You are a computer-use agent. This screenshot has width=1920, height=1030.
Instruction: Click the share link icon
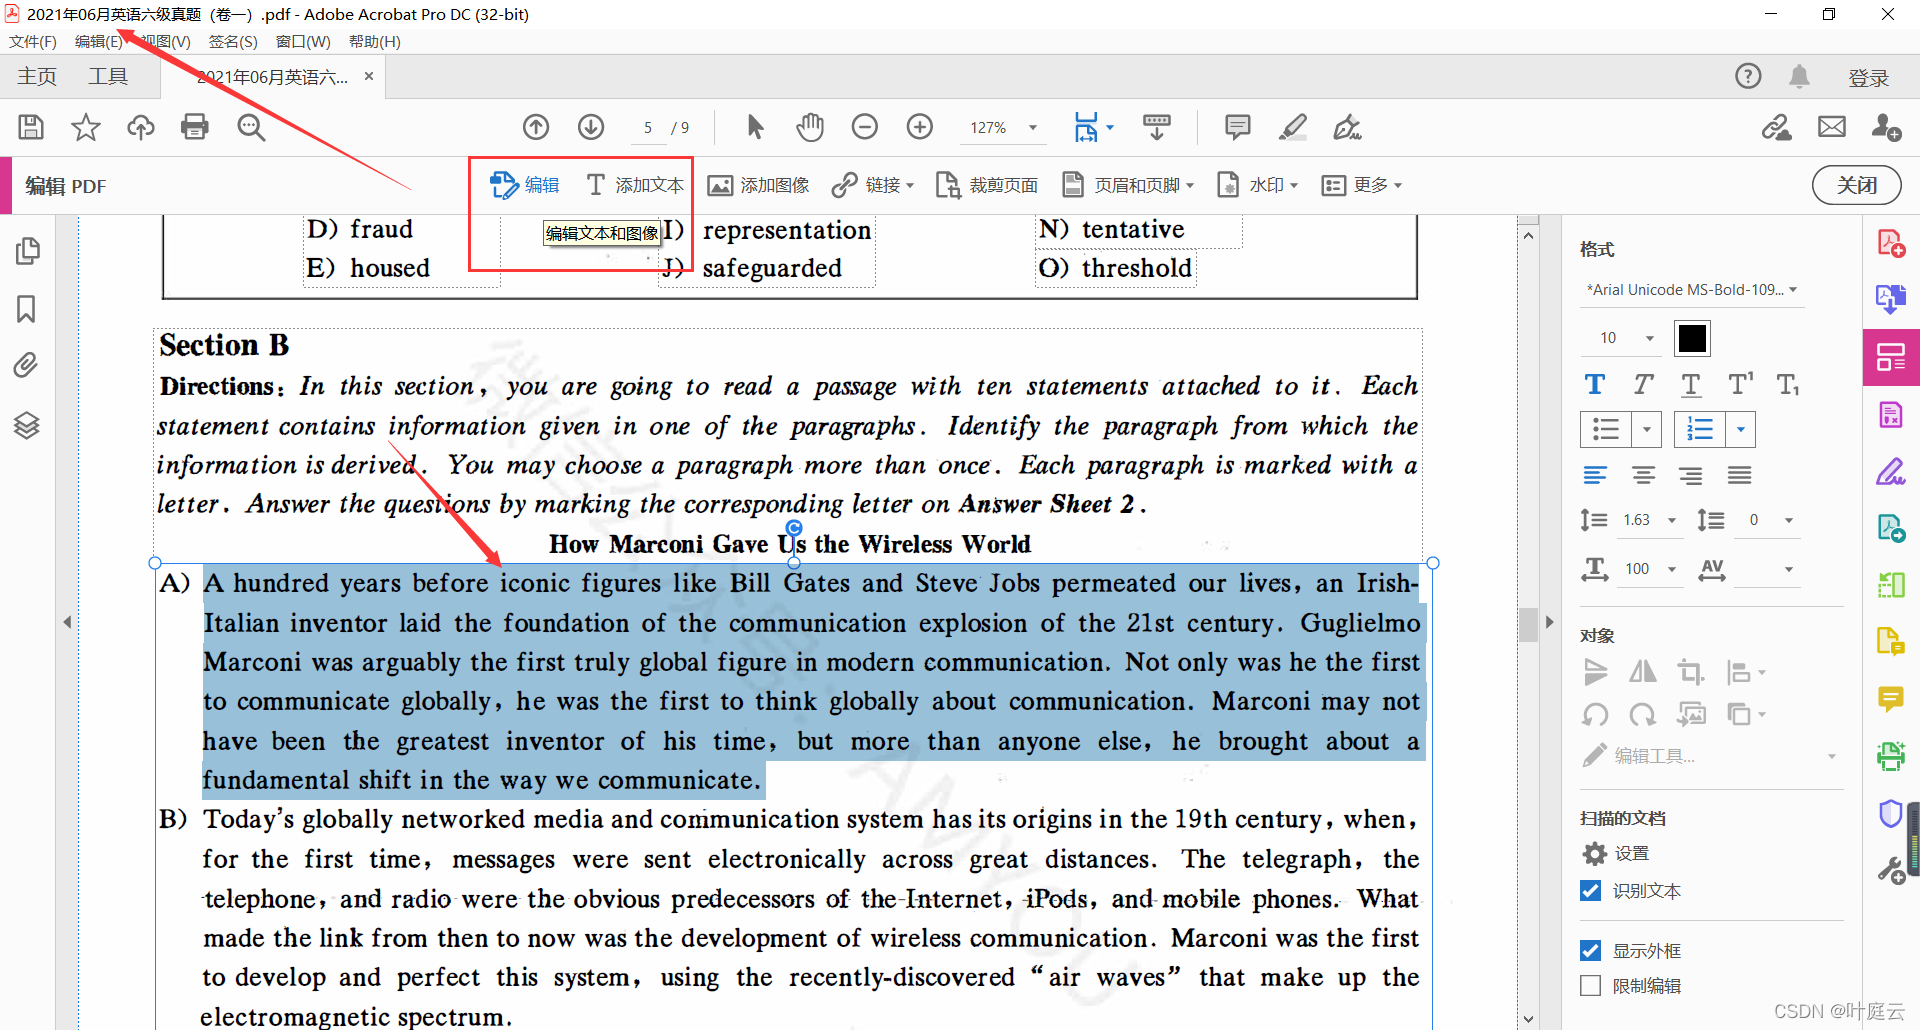(x=1777, y=127)
